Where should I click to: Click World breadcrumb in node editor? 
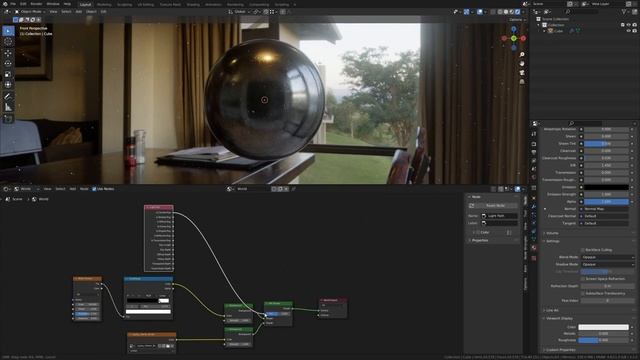43,199
